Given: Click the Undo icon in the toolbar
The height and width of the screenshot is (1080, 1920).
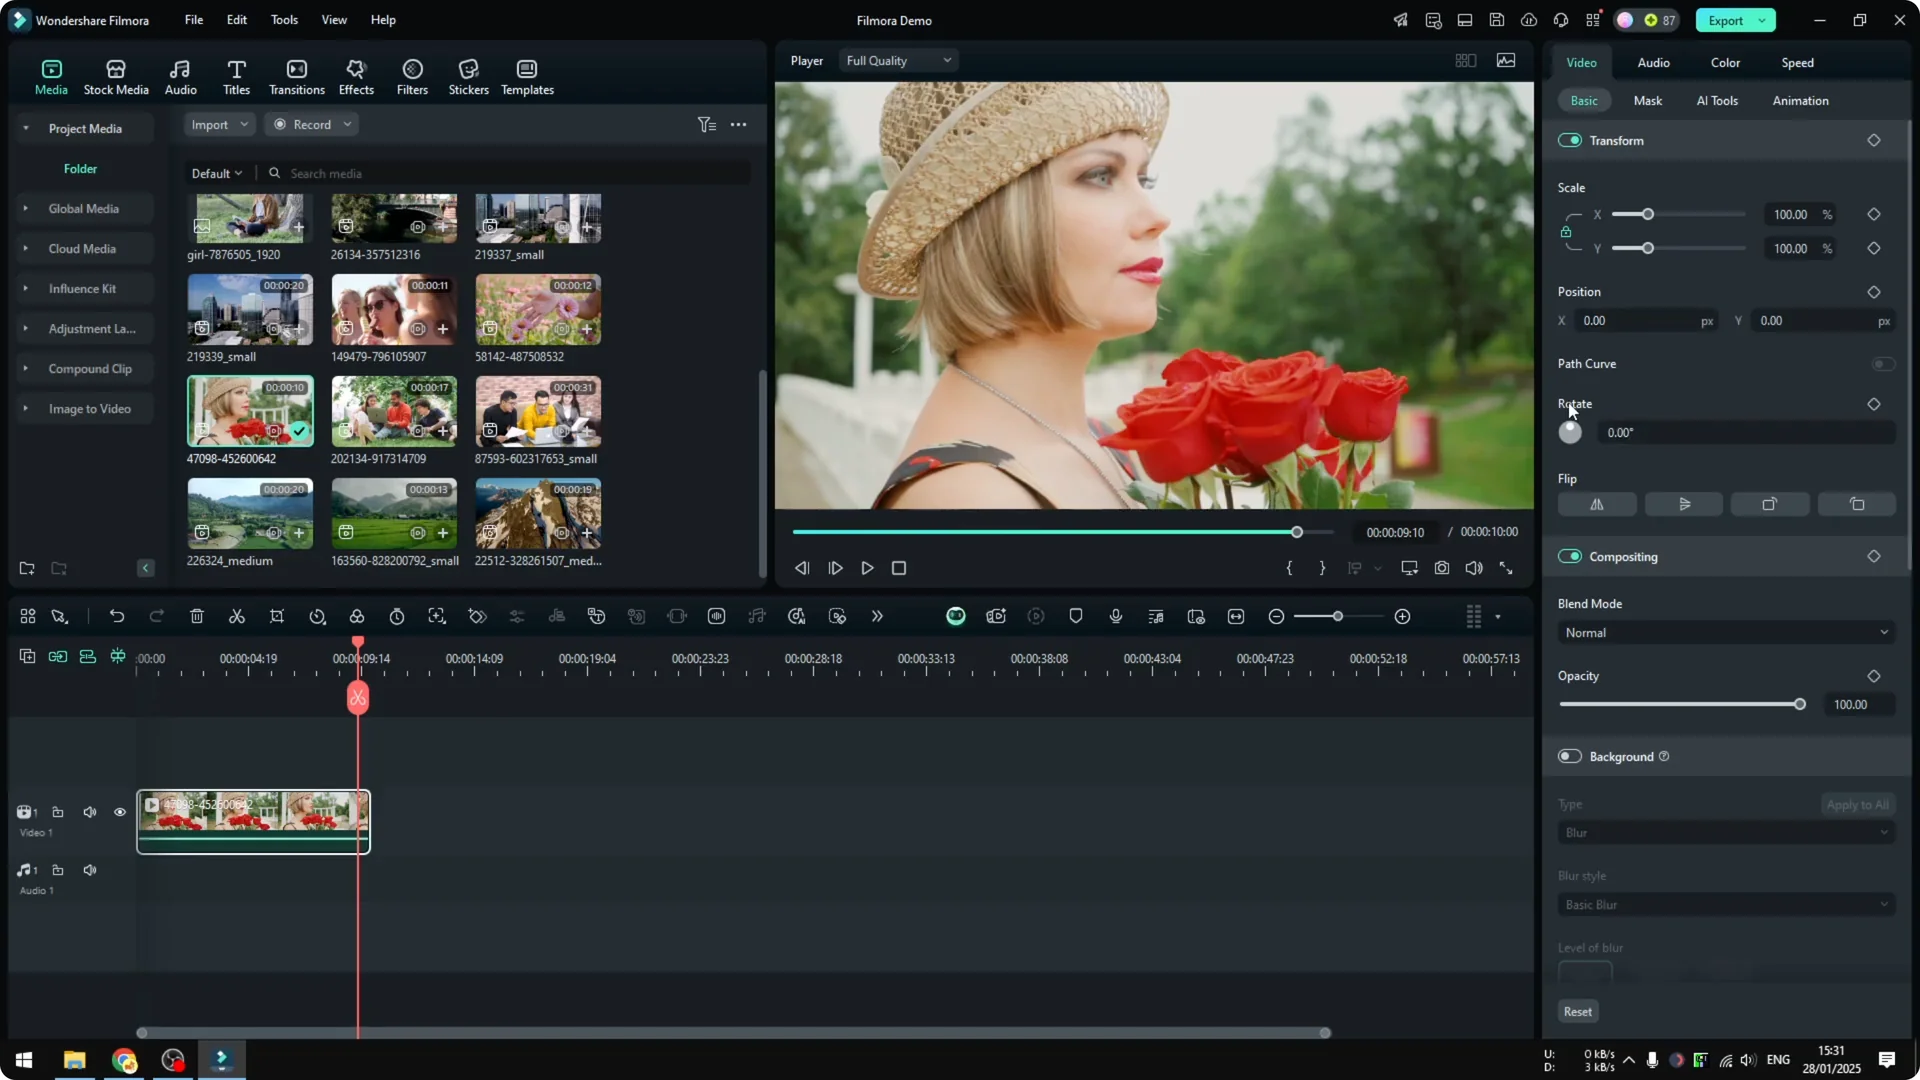Looking at the screenshot, I should (117, 616).
